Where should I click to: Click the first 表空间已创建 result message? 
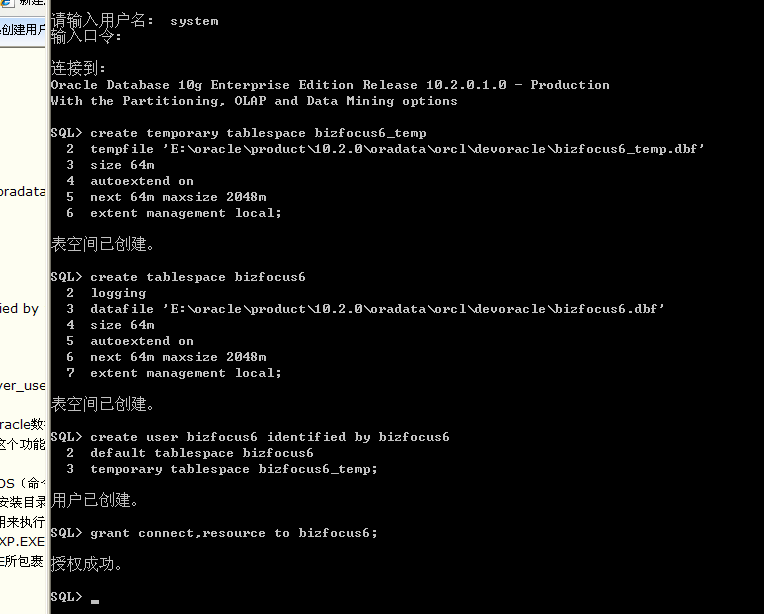point(103,244)
